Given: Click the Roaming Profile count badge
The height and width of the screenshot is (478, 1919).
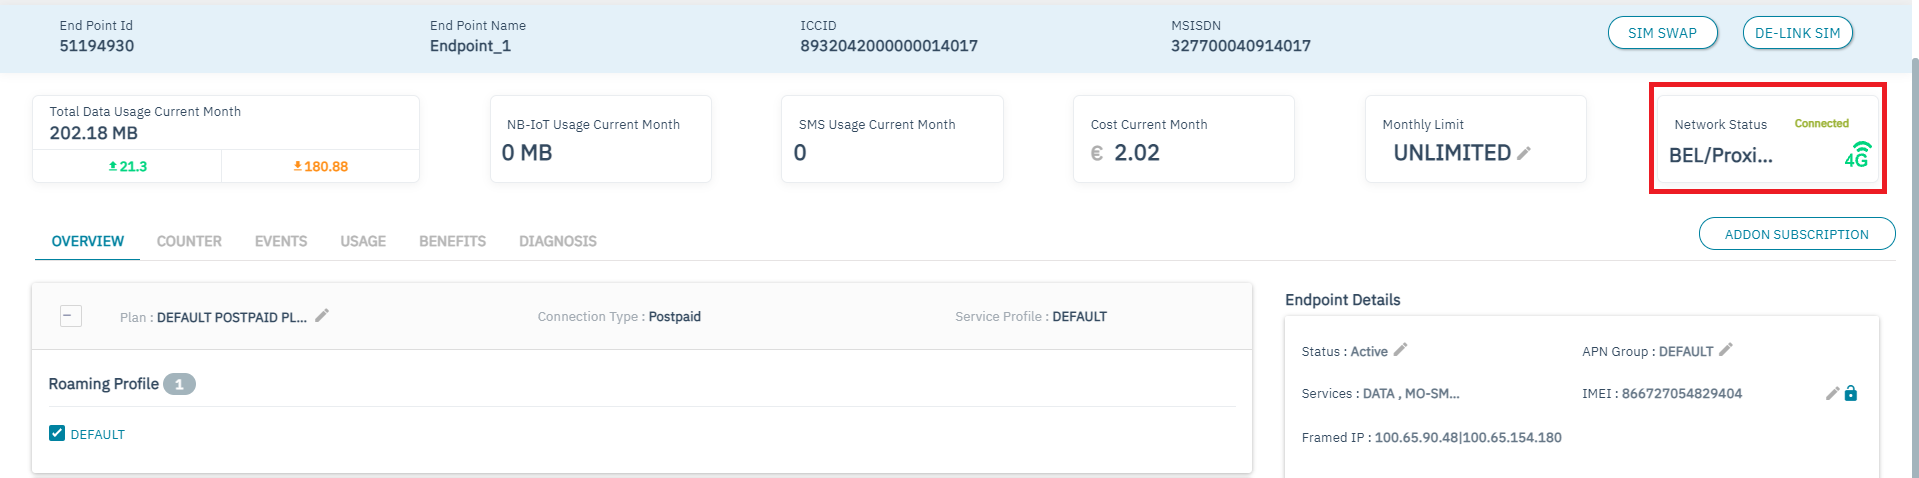Looking at the screenshot, I should [x=179, y=384].
